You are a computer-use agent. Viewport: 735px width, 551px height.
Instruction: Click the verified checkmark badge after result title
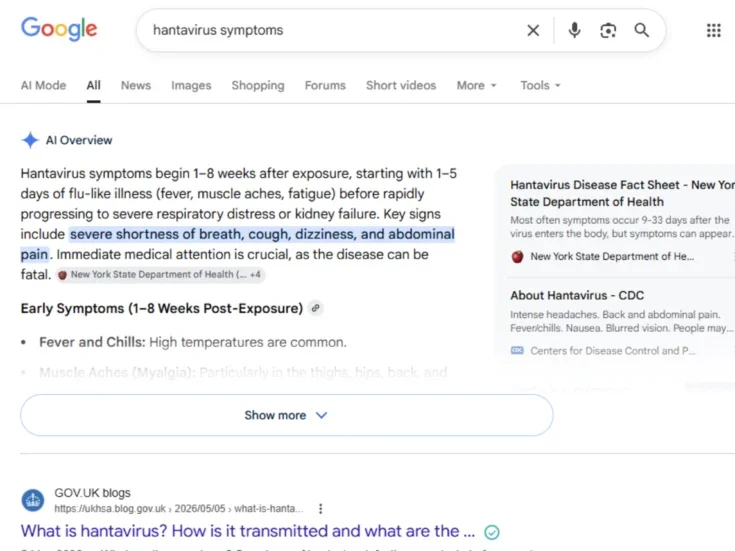[x=492, y=532]
